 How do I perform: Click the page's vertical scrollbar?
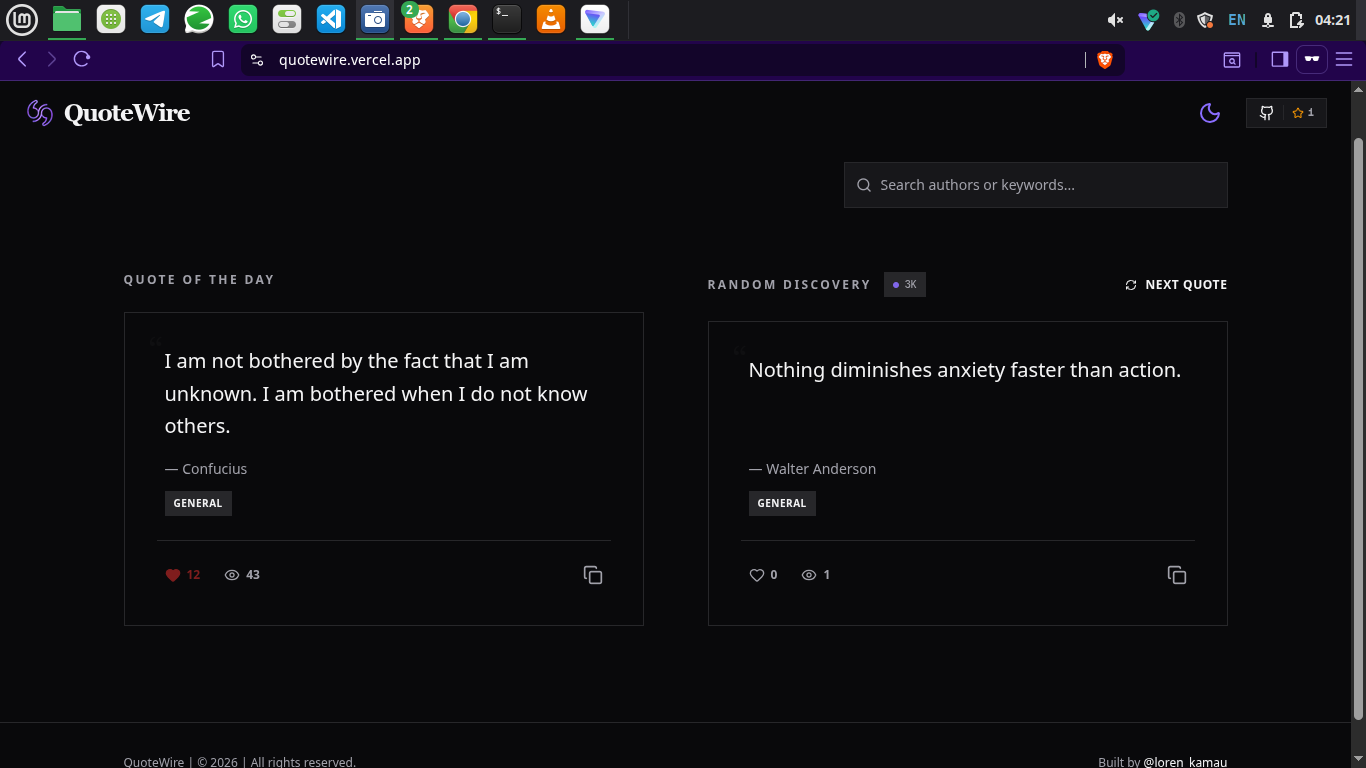pos(1358,400)
